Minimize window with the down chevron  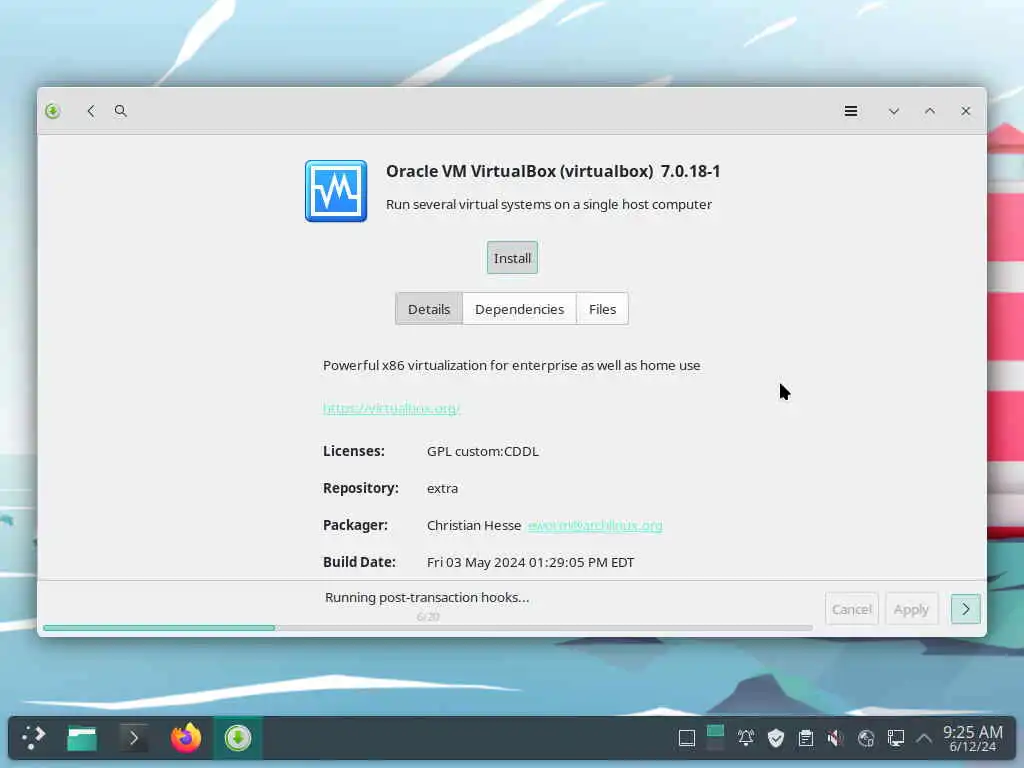[893, 112]
